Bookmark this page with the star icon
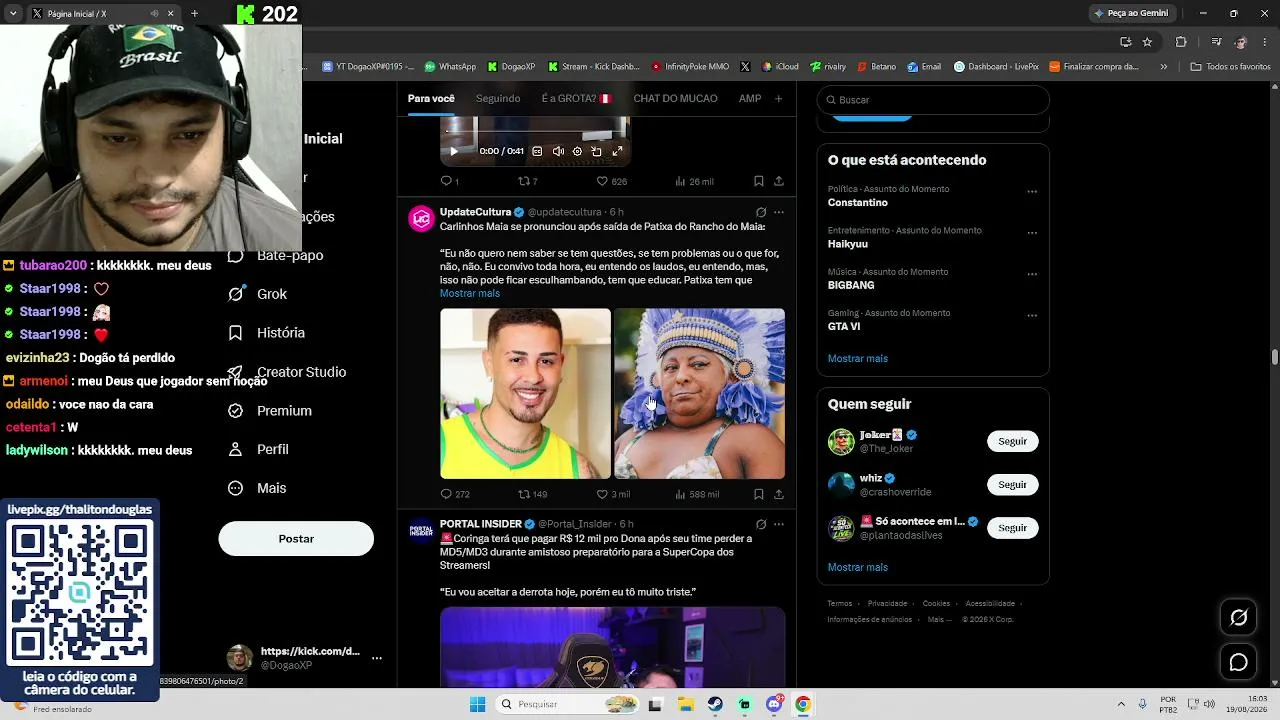The height and width of the screenshot is (720, 1280). (x=1147, y=42)
